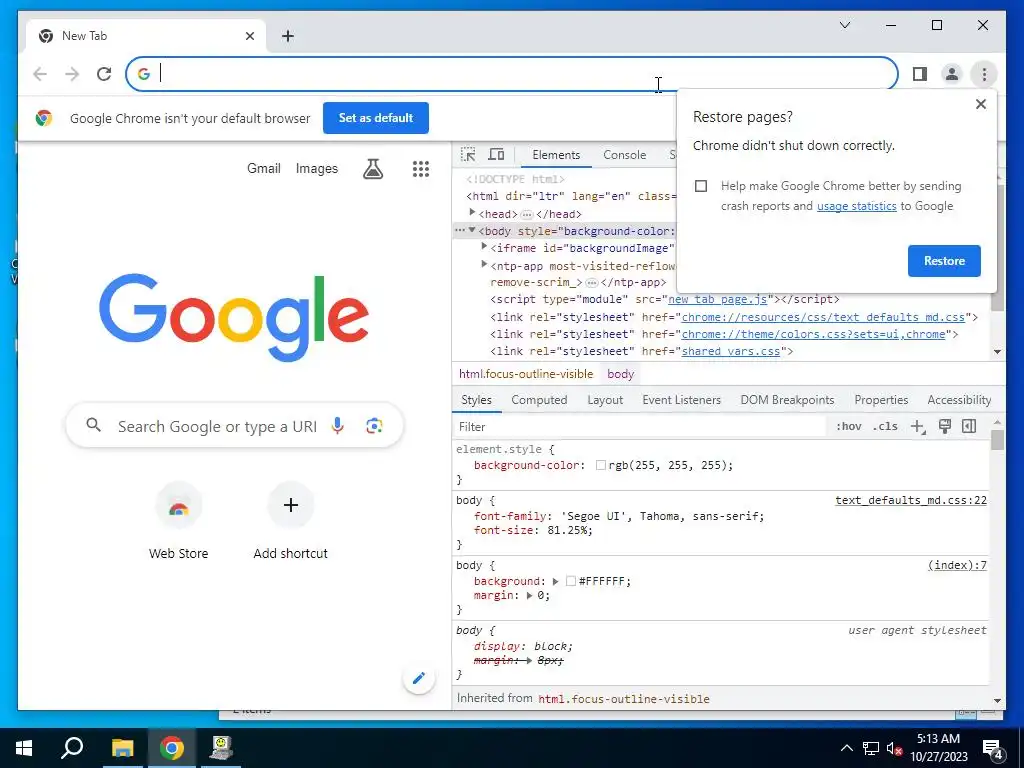Expand the iframe backgroundImage node
Image resolution: width=1024 pixels, height=768 pixels.
tap(484, 247)
